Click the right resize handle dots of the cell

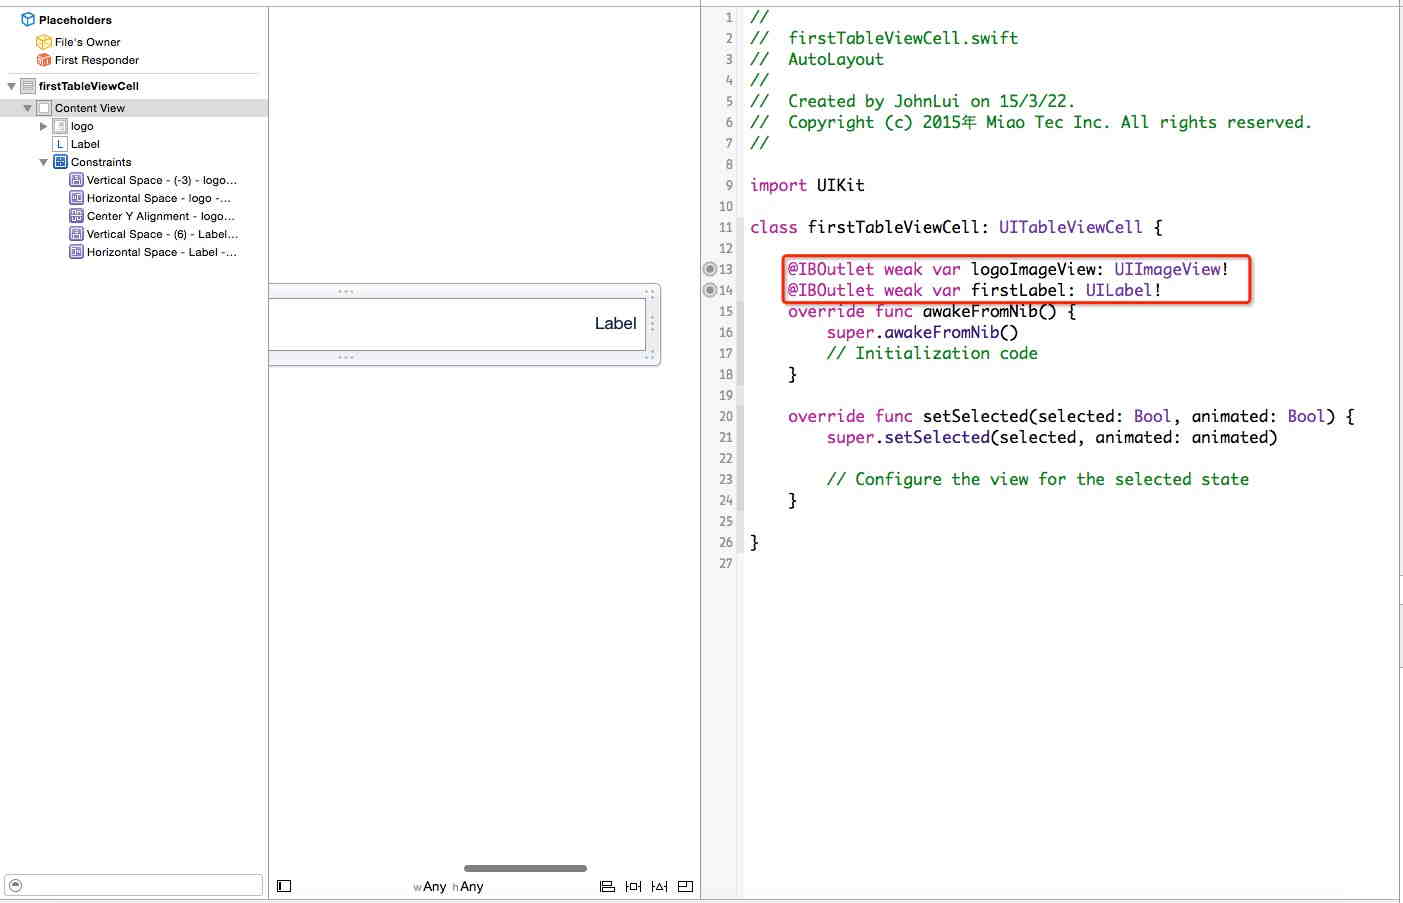[x=652, y=324]
